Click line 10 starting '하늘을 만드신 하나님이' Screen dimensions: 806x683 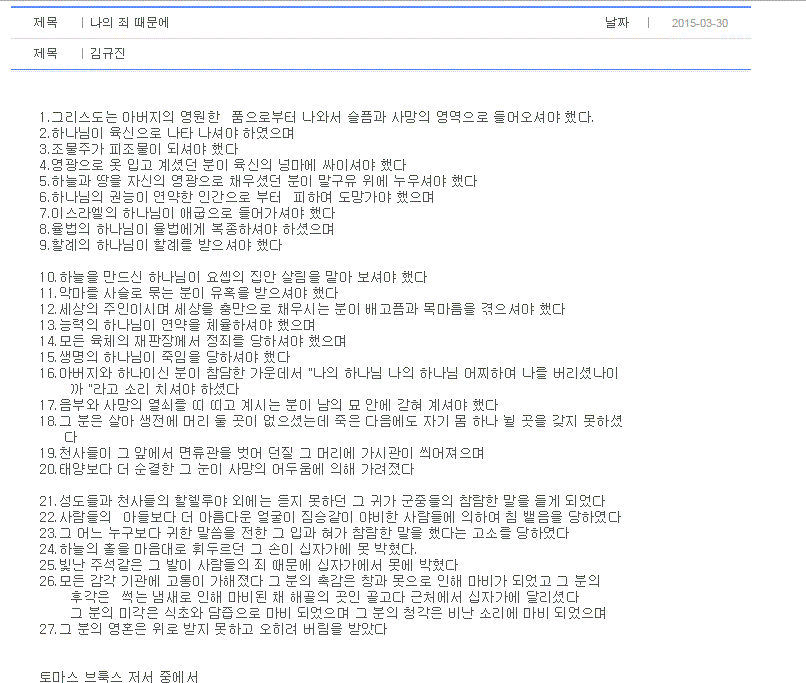click(233, 277)
